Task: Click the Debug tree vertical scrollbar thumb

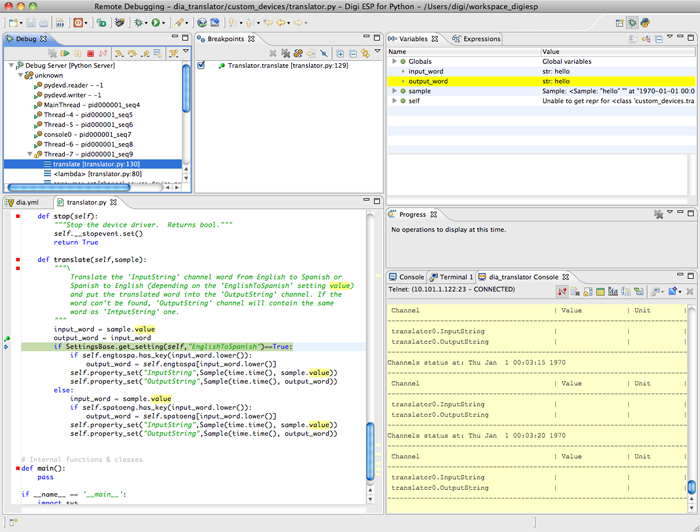Action: coord(187,88)
